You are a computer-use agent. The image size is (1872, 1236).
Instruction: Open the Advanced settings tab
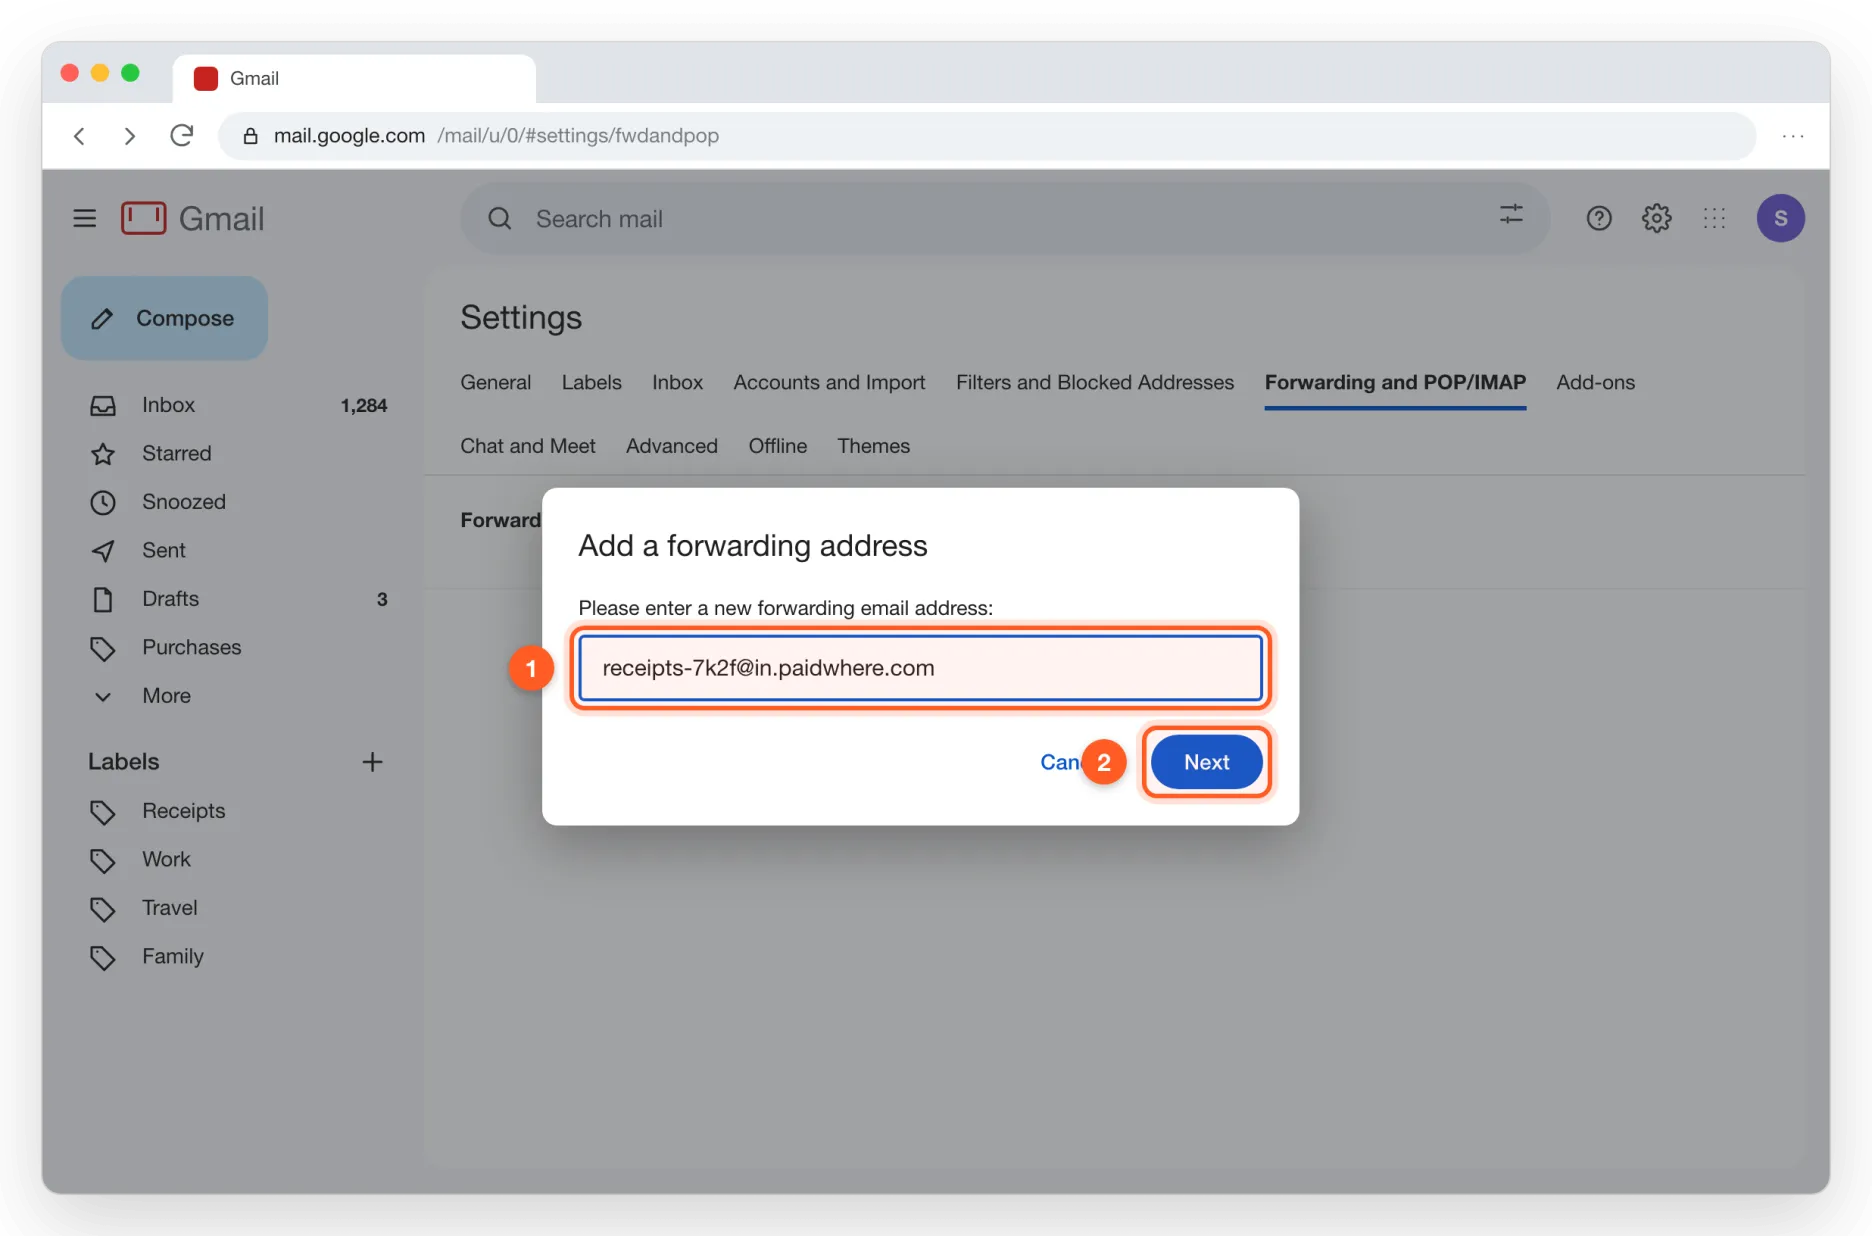pyautogui.click(x=671, y=446)
